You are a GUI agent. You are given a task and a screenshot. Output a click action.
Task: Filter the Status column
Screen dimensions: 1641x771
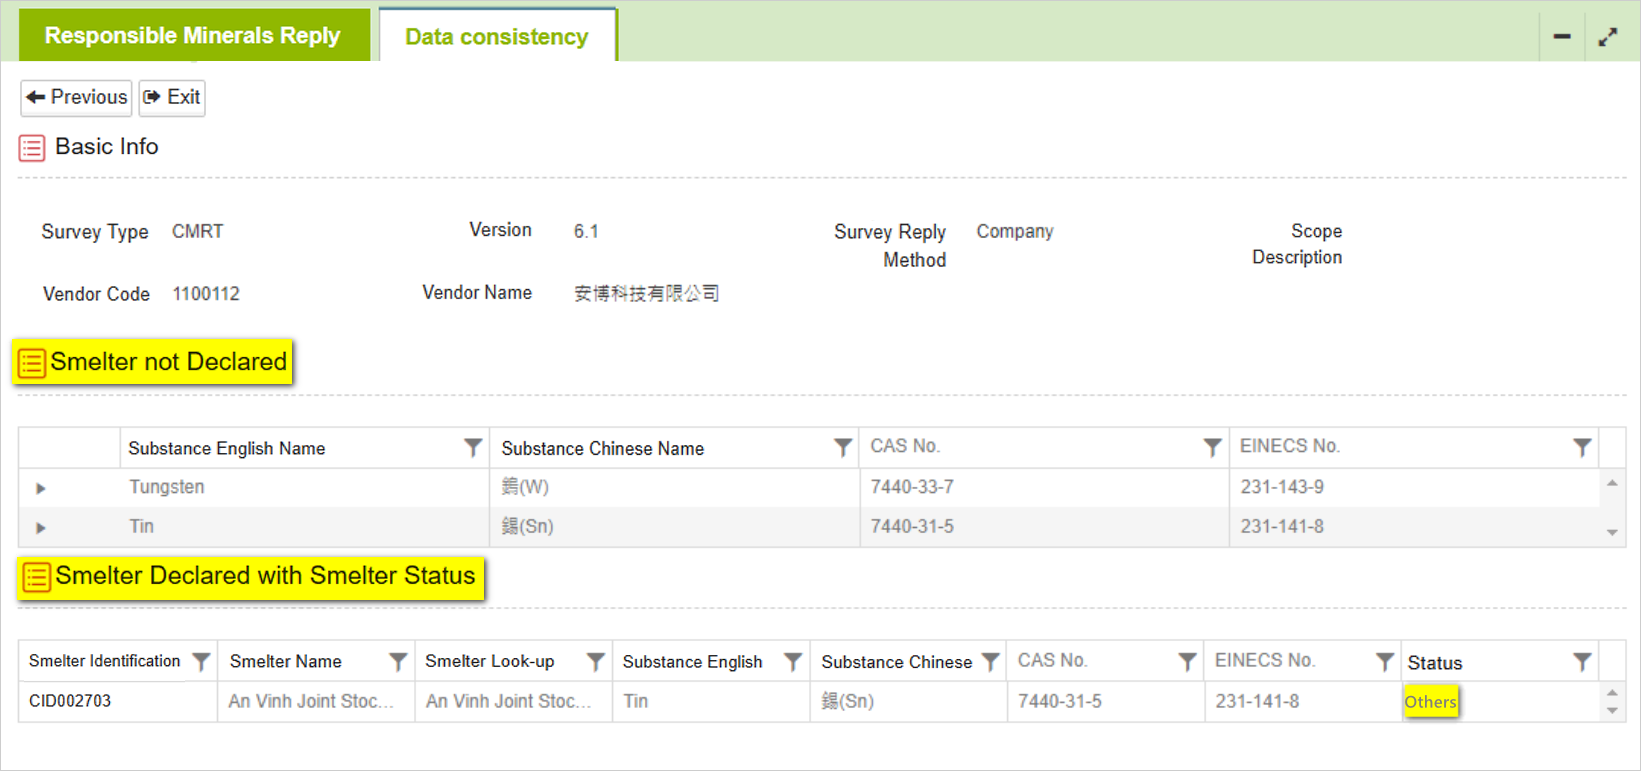(x=1582, y=662)
